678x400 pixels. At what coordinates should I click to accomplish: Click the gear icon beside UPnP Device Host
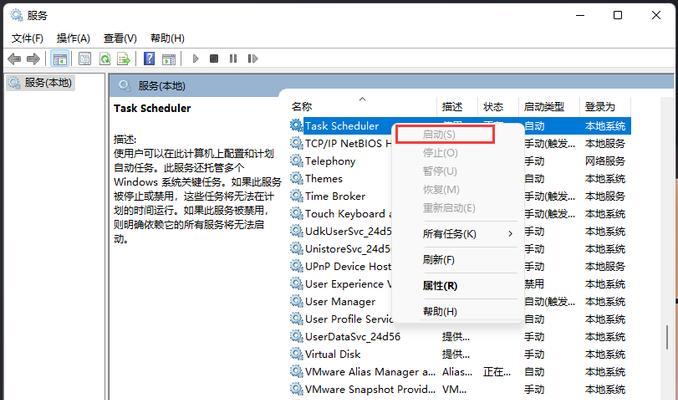click(296, 266)
